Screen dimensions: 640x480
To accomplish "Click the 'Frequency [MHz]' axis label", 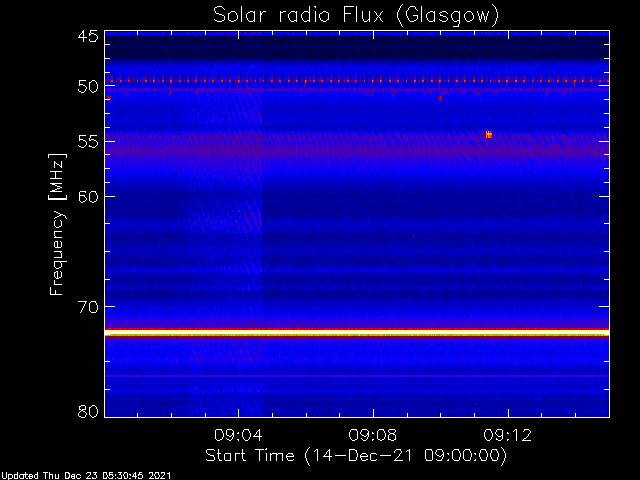I will click(x=57, y=224).
